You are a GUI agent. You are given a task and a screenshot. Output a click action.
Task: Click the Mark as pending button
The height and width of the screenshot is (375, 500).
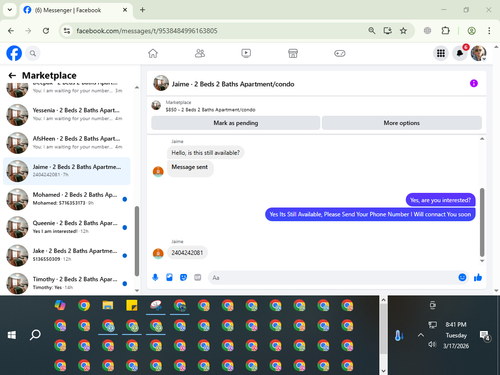click(236, 123)
